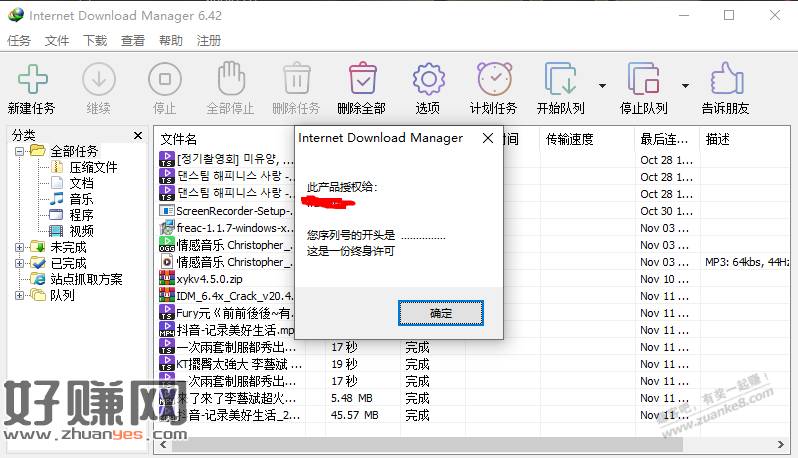798x458 pixels.
Task: Click the 停止队列 (stop queue) icon
Action: click(x=642, y=79)
